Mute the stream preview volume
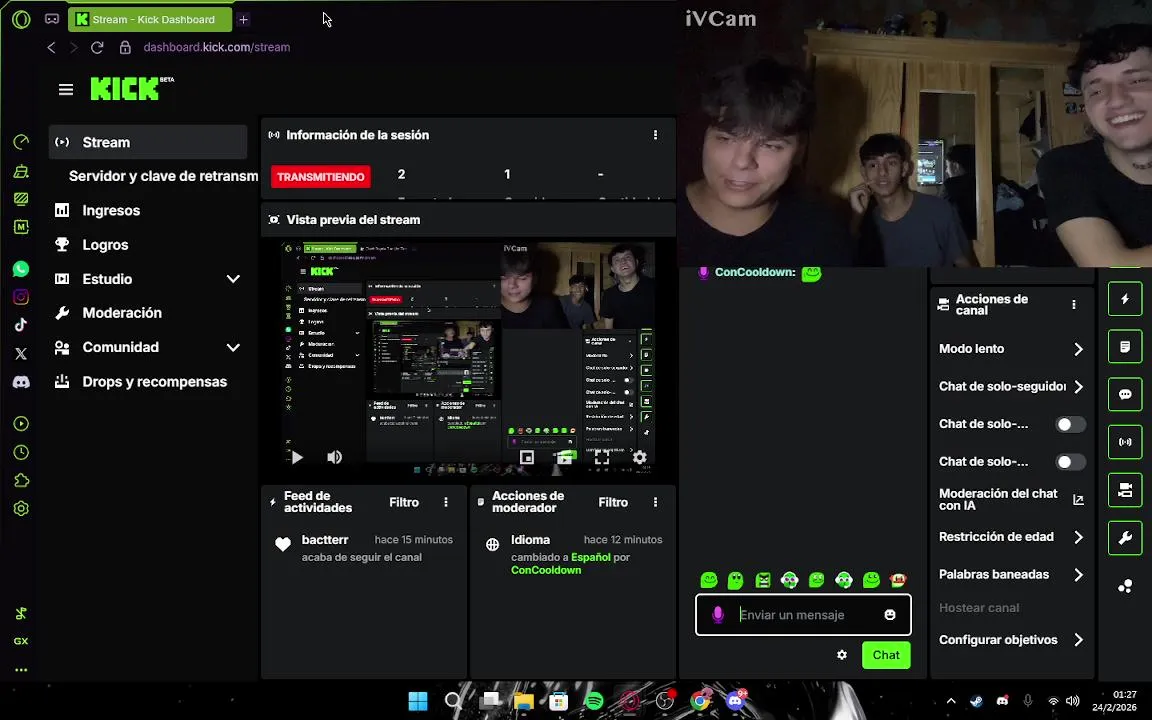Viewport: 1152px width, 720px height. 334,457
